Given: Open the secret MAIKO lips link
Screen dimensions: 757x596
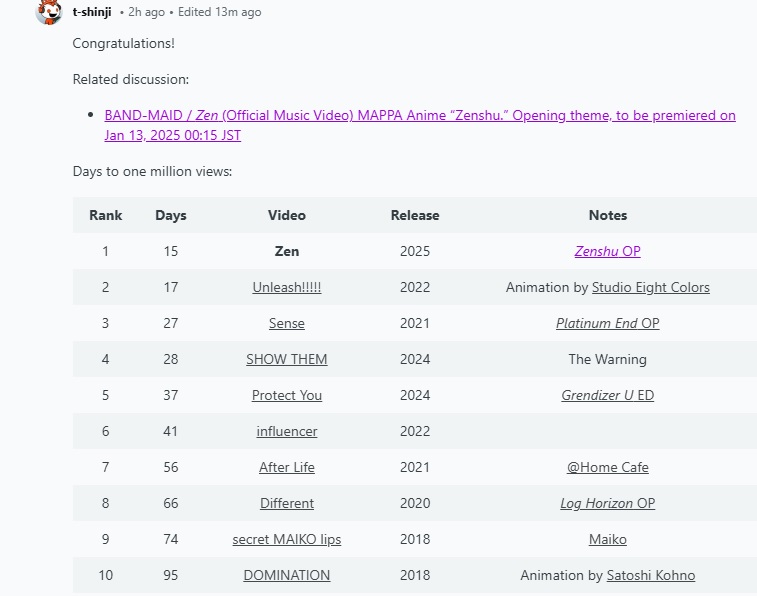Looking at the screenshot, I should point(287,539).
